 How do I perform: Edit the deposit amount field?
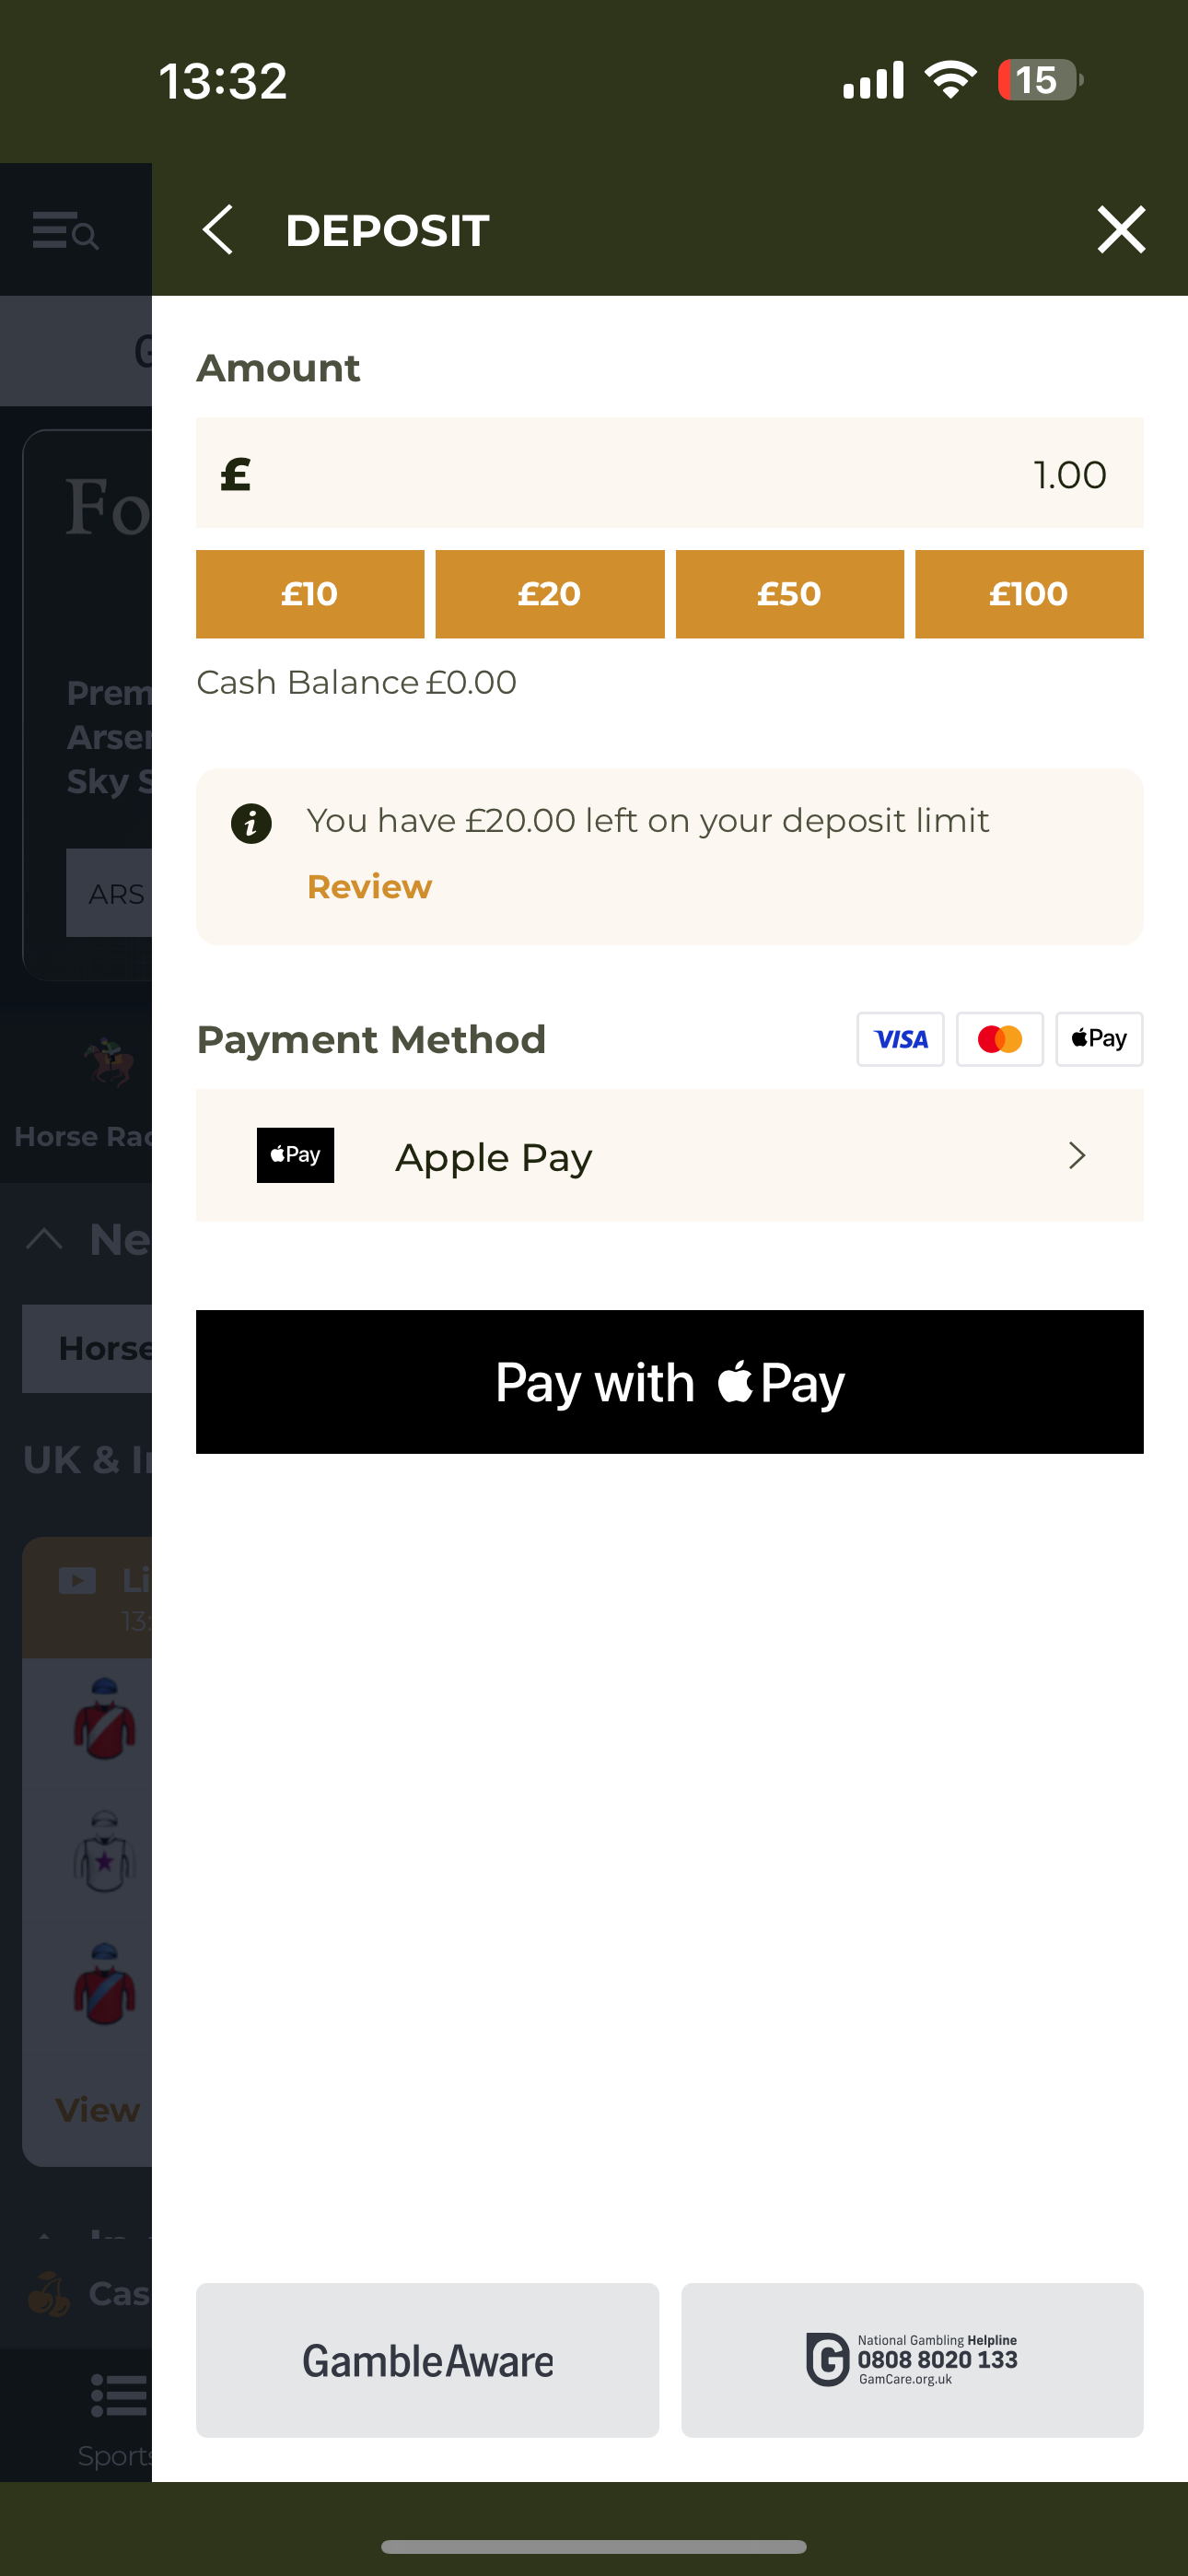669,473
